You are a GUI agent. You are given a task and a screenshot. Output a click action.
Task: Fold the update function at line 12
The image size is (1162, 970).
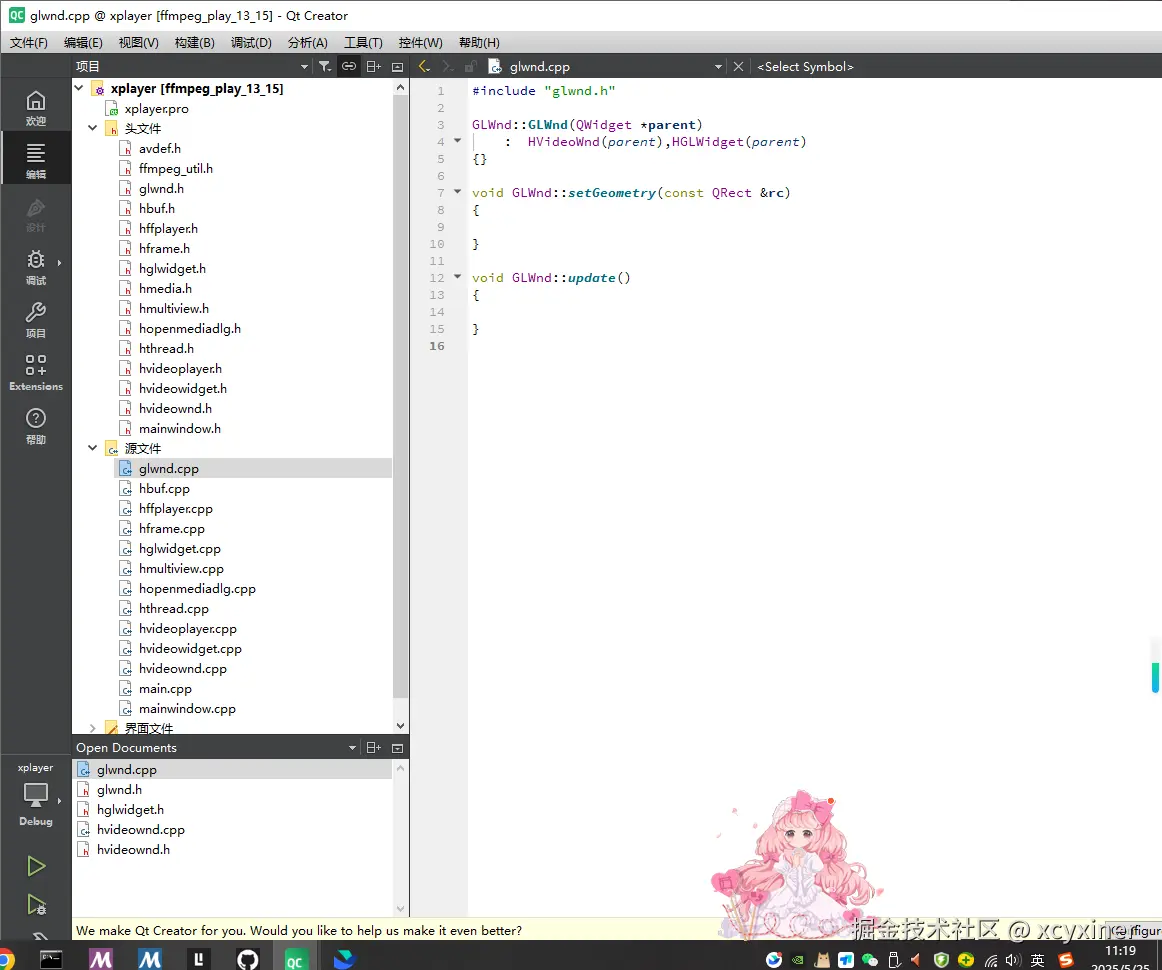[x=457, y=277]
